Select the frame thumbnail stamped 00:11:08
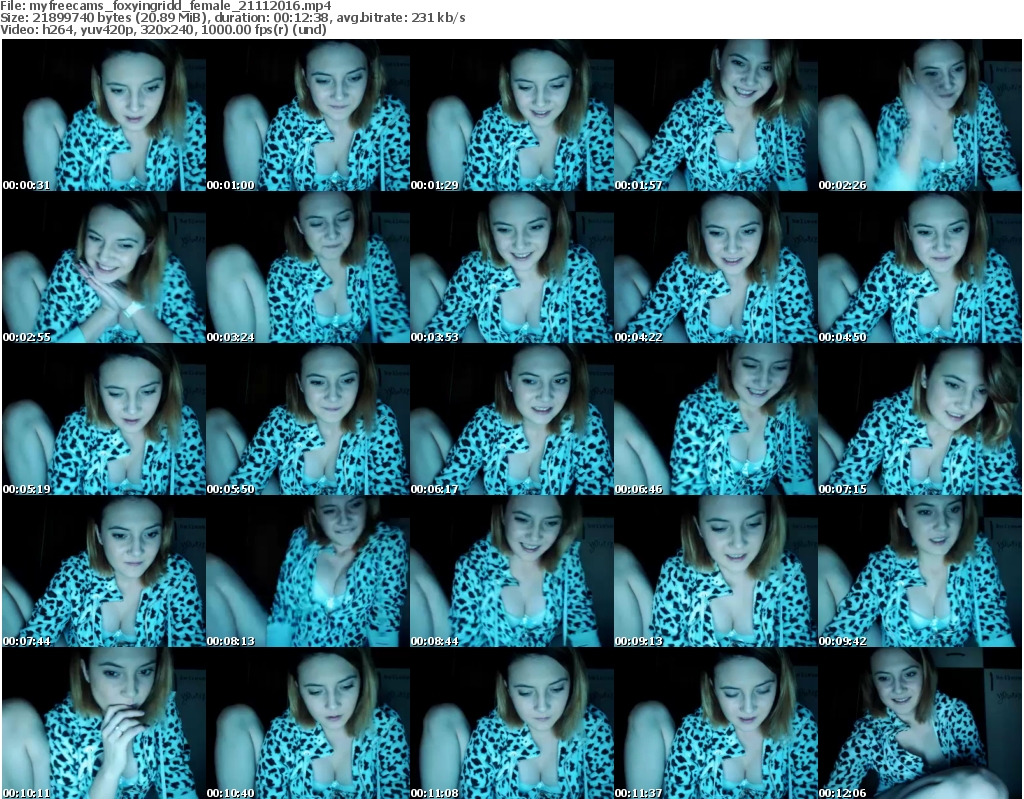This screenshot has height=799, width=1024. pyautogui.click(x=511, y=723)
